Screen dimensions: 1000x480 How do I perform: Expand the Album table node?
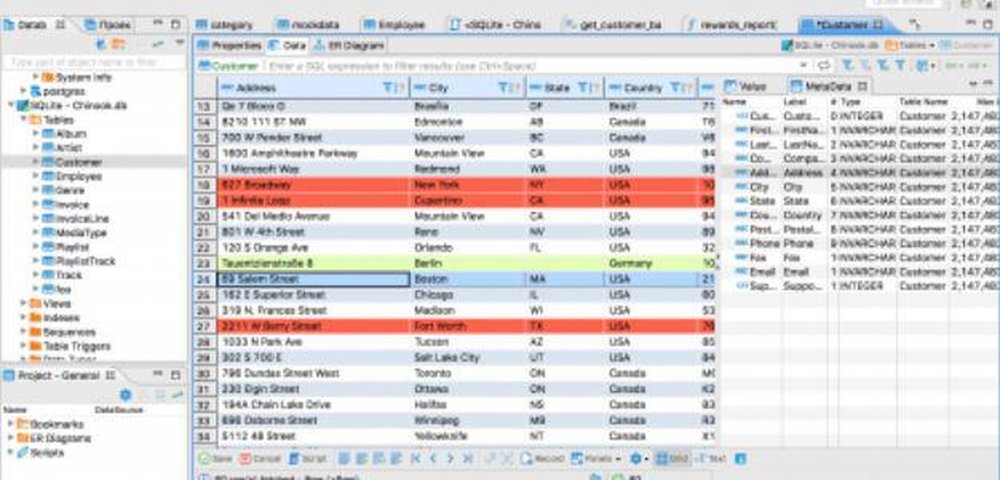tap(36, 134)
